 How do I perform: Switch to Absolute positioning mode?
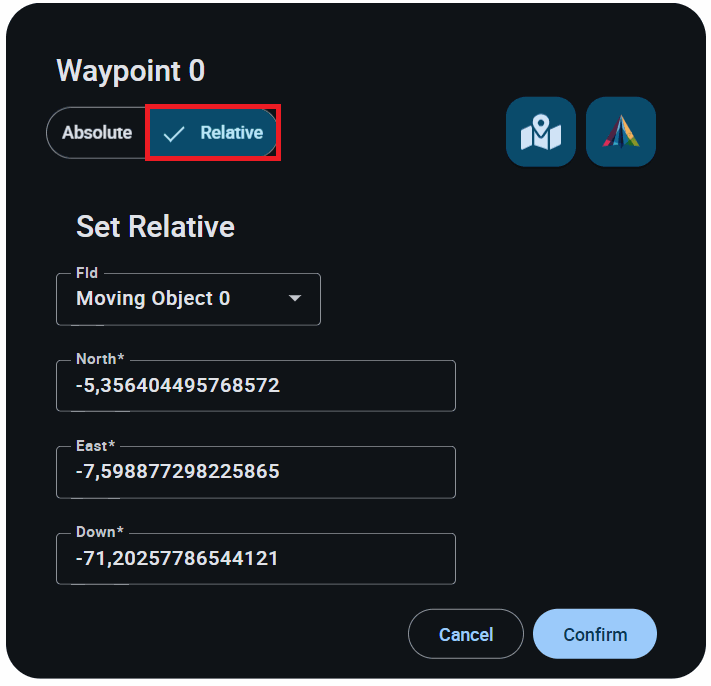97,133
